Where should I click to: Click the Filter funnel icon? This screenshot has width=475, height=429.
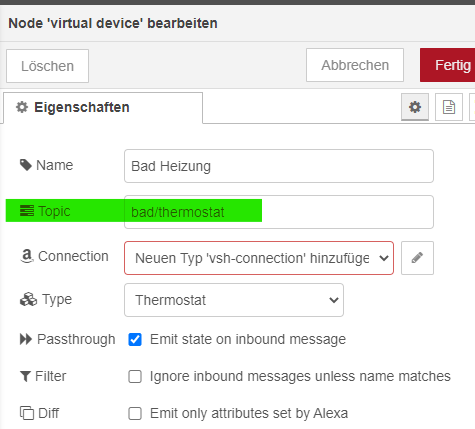pos(26,376)
